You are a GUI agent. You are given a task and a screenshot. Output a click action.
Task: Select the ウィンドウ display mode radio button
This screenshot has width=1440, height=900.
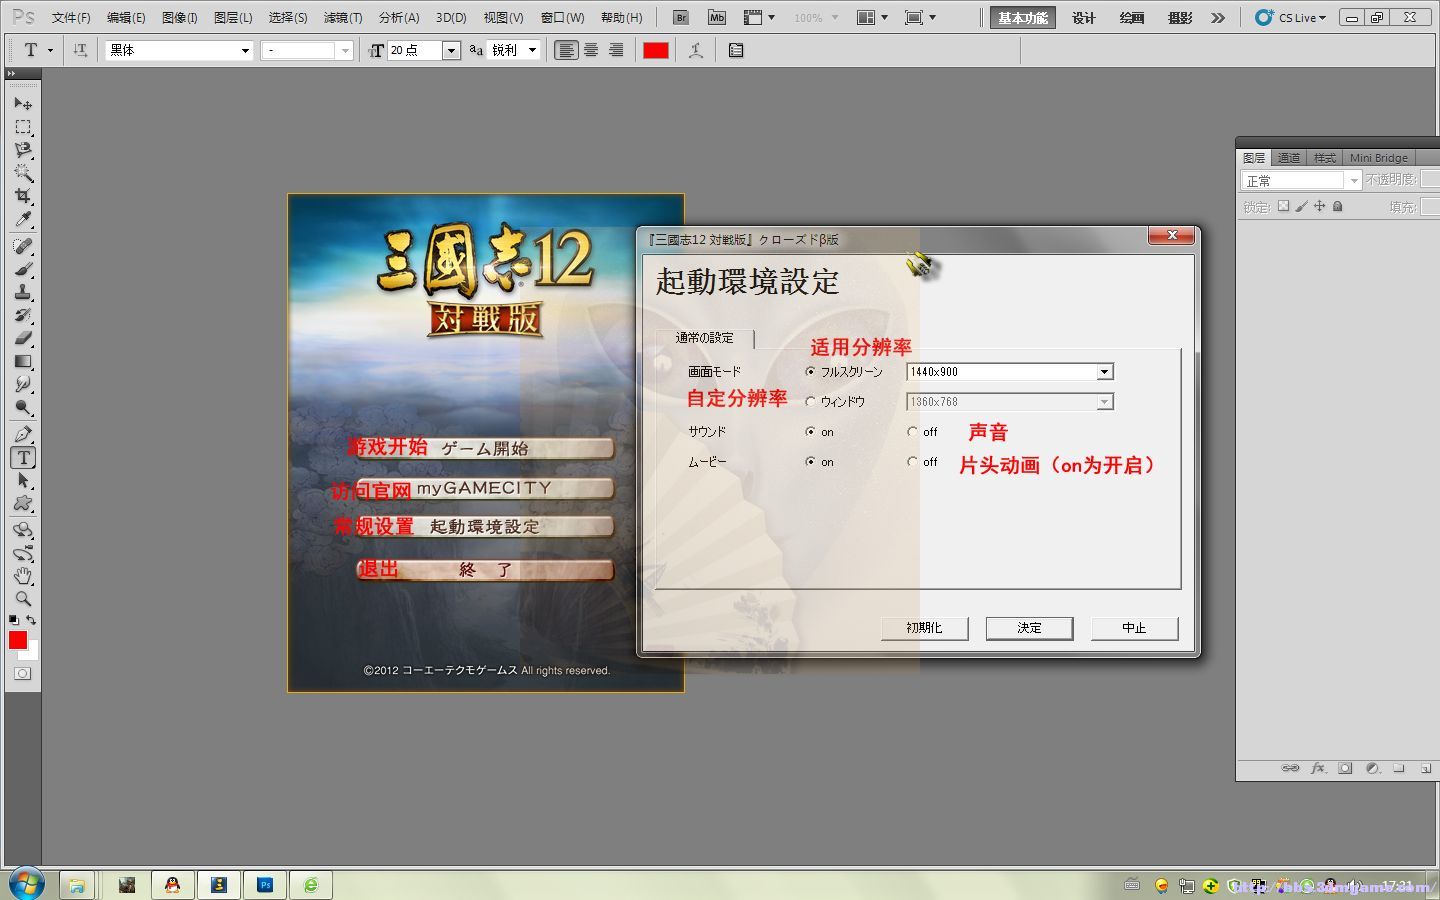coord(810,401)
